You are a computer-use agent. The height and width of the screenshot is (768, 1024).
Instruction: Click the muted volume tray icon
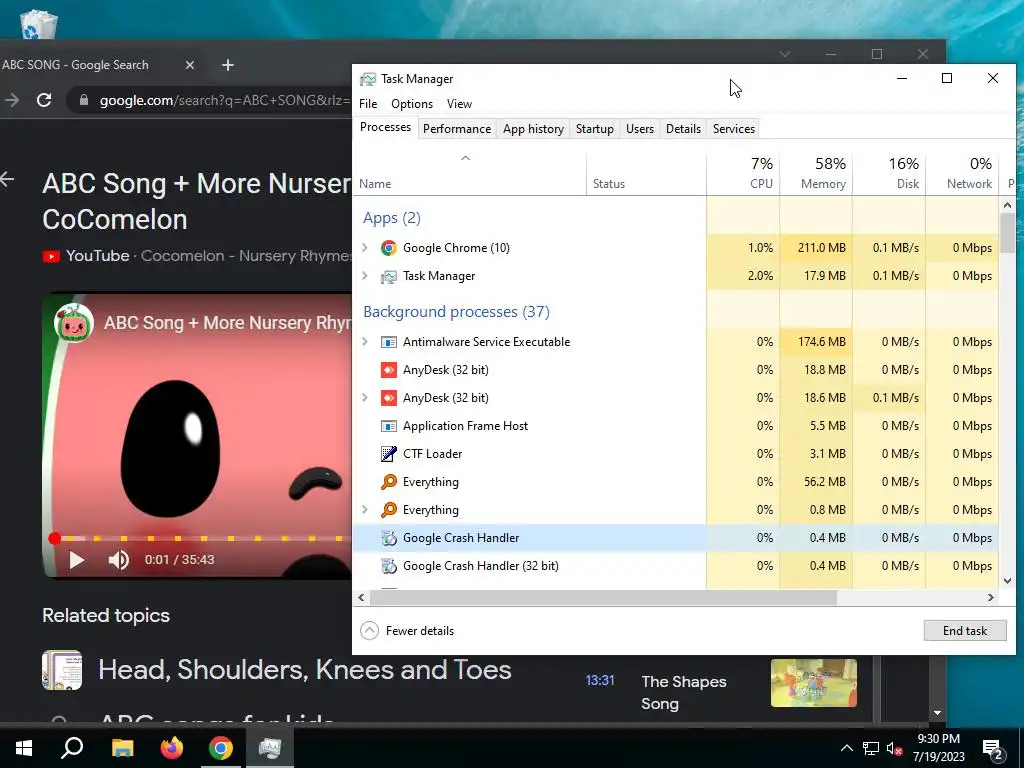[x=895, y=748]
